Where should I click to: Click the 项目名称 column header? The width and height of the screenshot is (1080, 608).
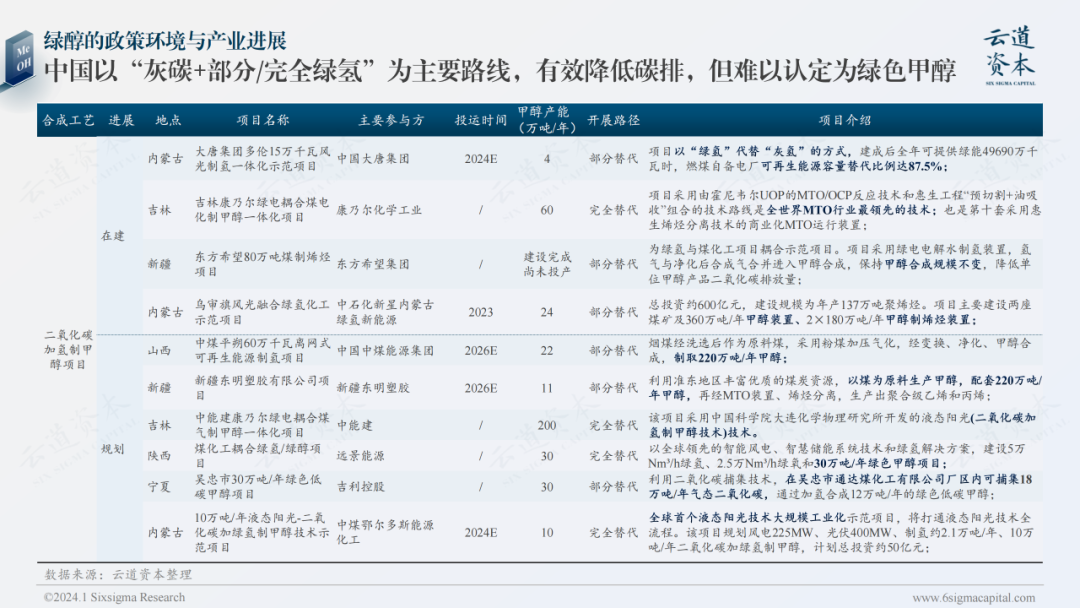click(x=262, y=120)
